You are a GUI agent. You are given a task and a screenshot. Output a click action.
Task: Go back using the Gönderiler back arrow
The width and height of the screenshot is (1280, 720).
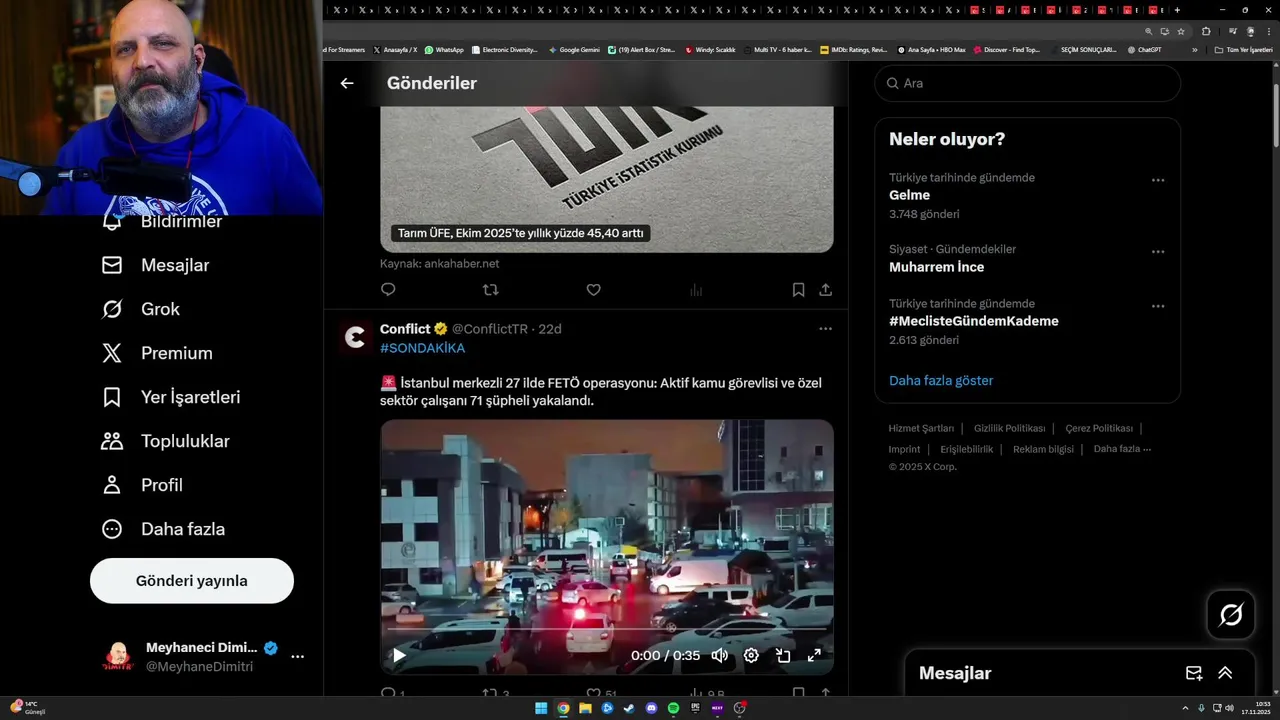coord(347,84)
